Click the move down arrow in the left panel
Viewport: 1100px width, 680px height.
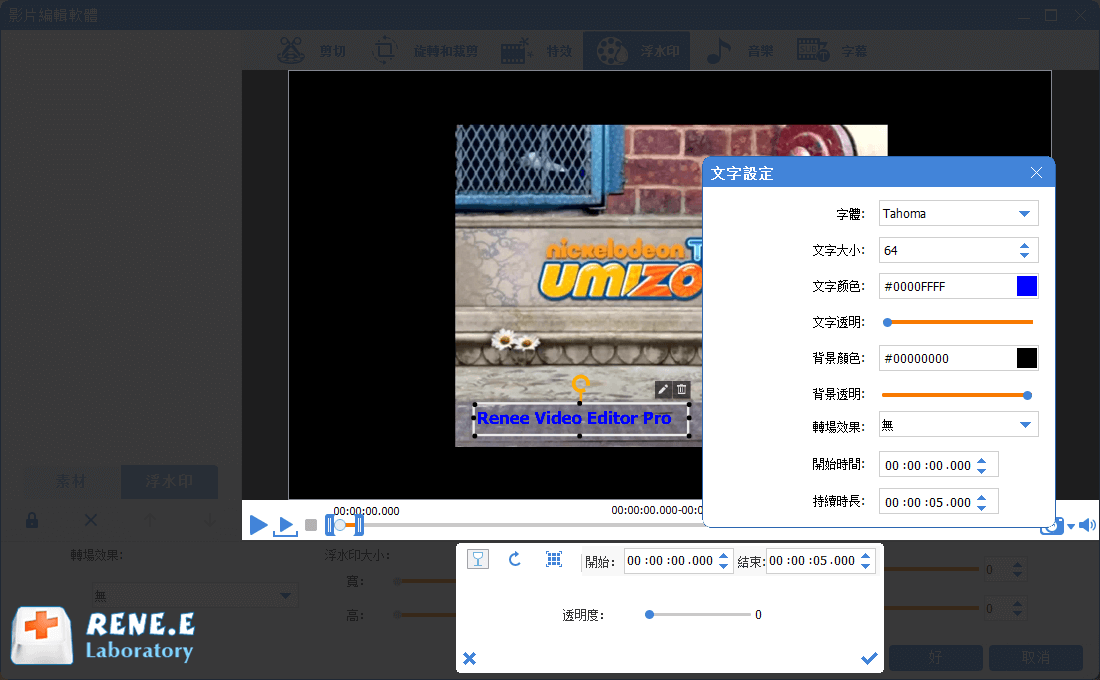[x=209, y=520]
